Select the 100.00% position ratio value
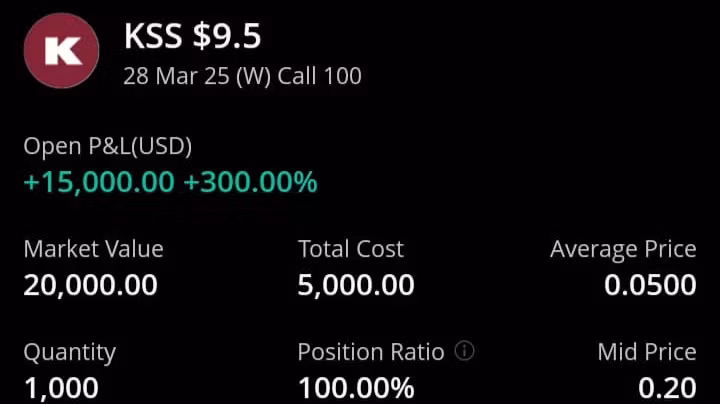The height and width of the screenshot is (404, 720). 356,387
